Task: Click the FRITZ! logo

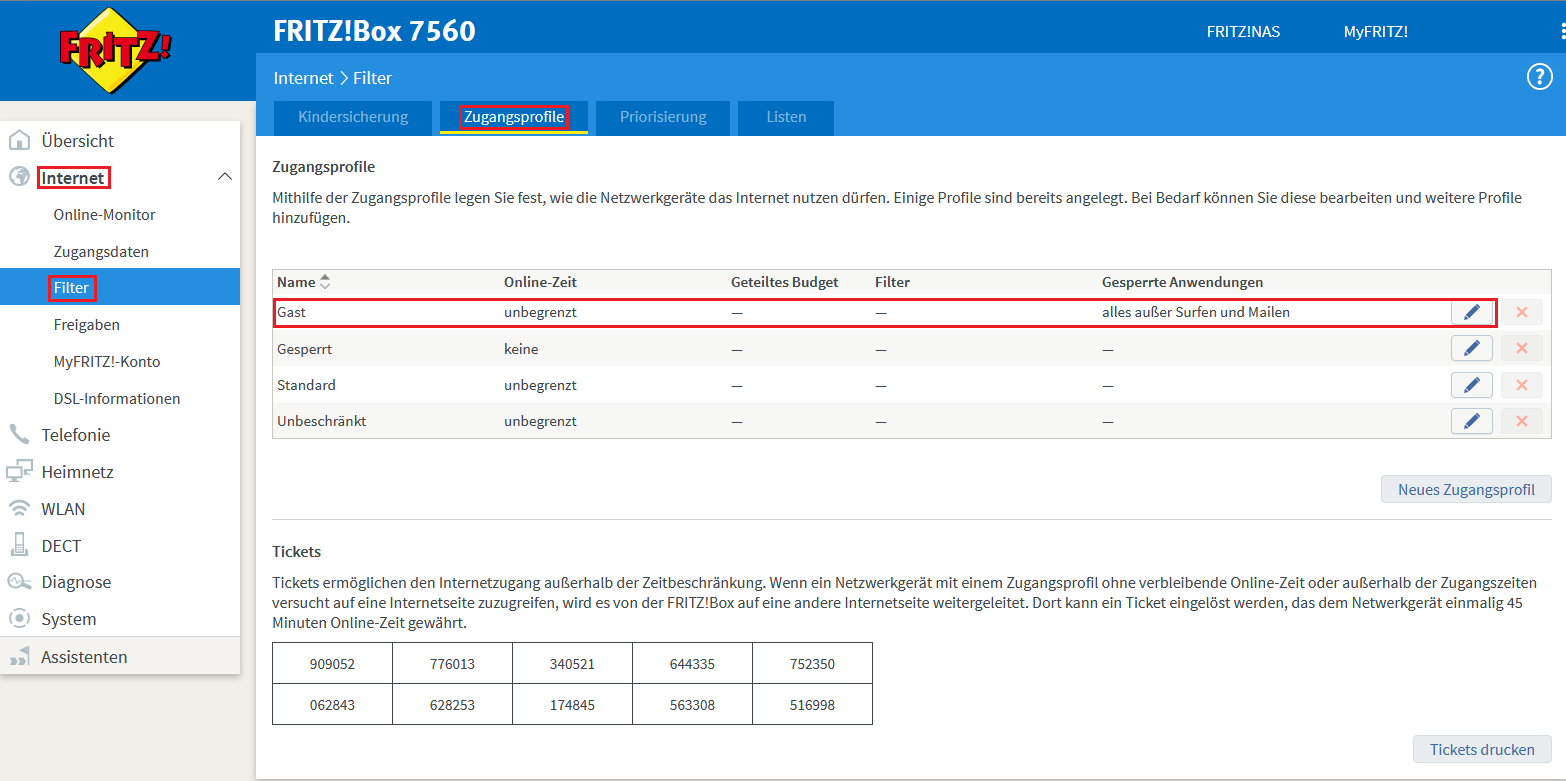Action: 116,51
